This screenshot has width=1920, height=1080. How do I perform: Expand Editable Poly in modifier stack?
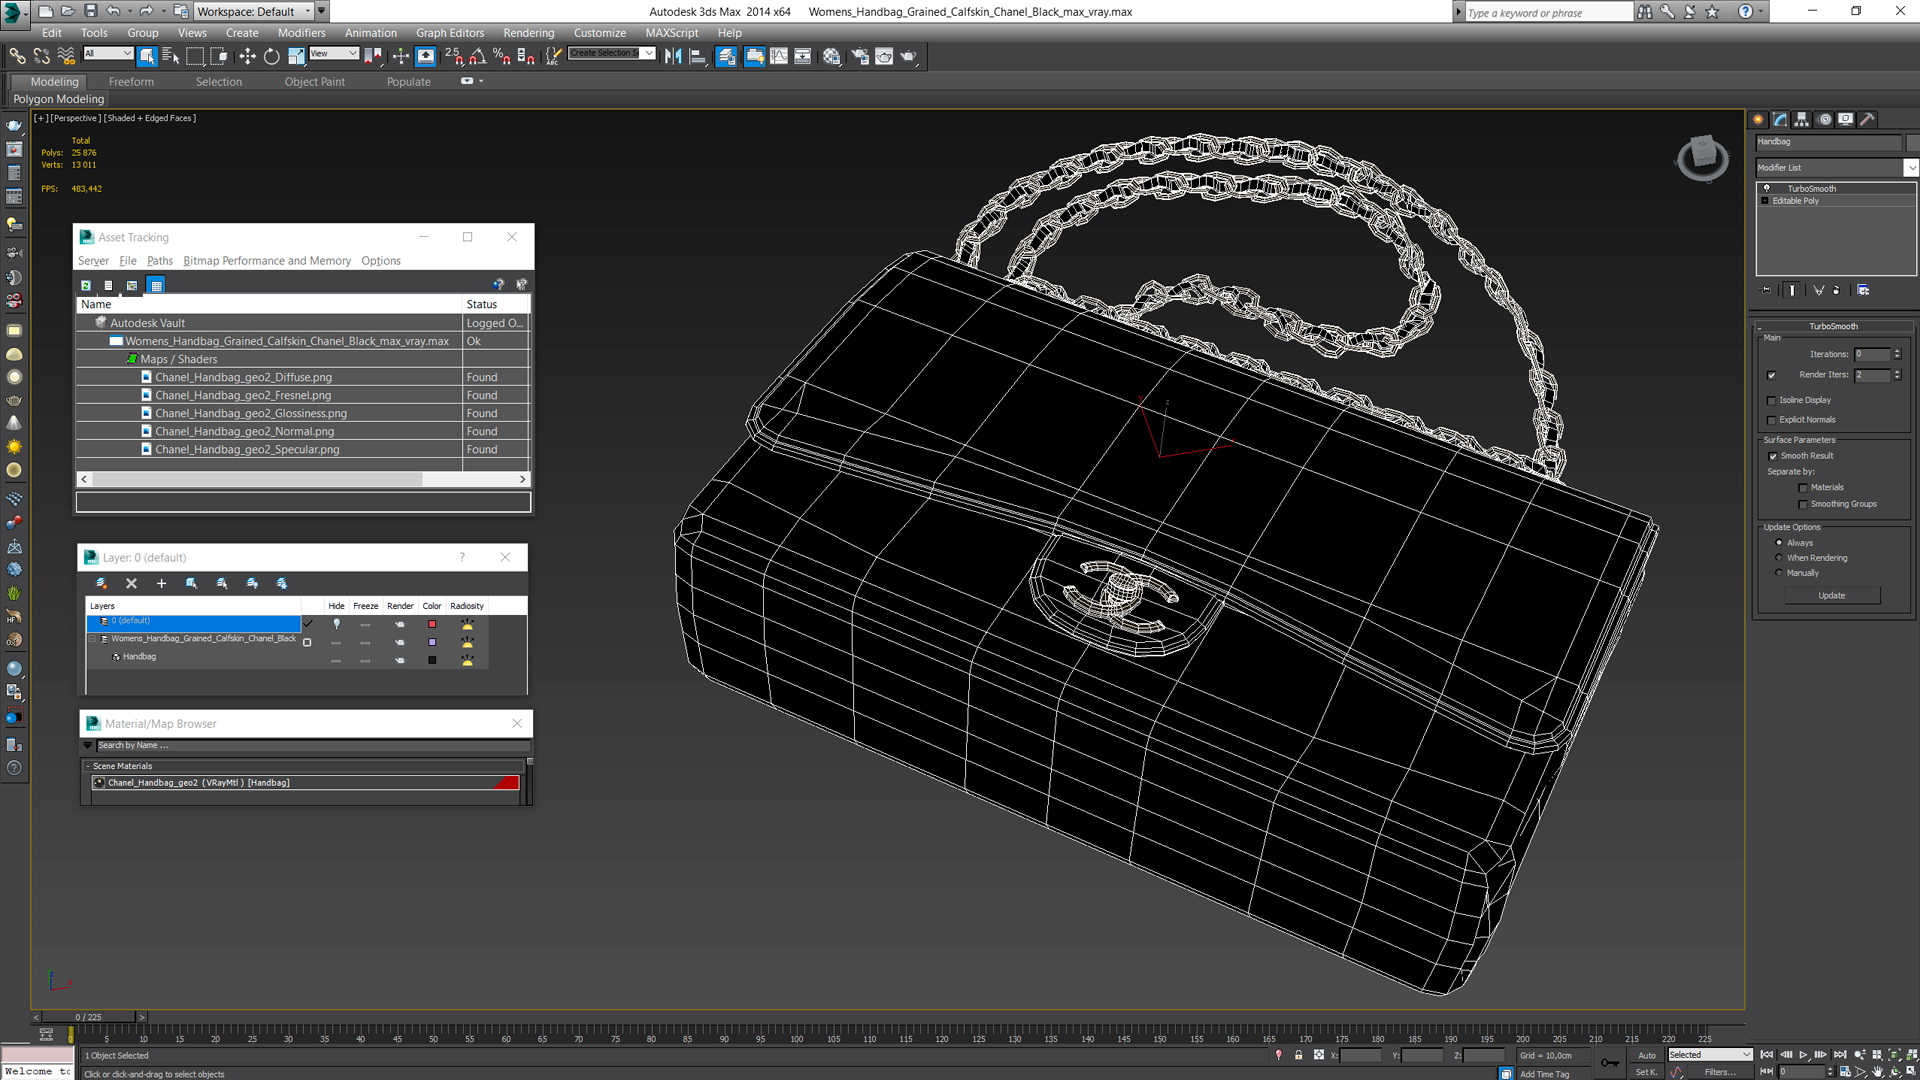pyautogui.click(x=1765, y=201)
